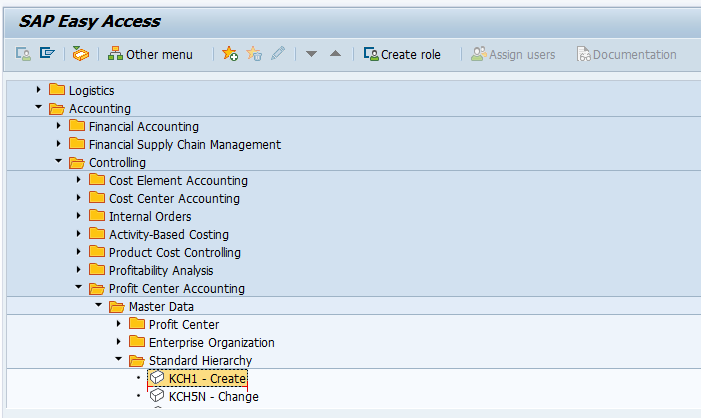
Task: Expand Internal Orders arrow
Action: tap(79, 215)
